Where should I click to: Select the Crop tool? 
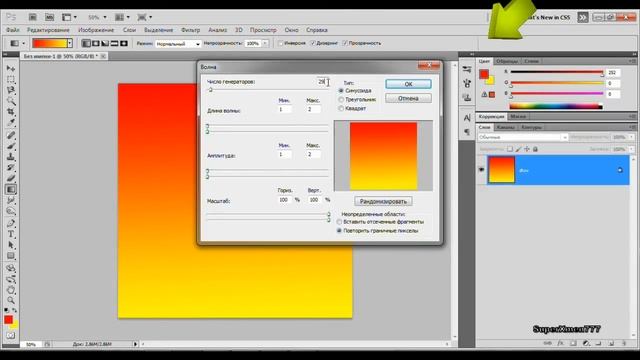tap(11, 112)
